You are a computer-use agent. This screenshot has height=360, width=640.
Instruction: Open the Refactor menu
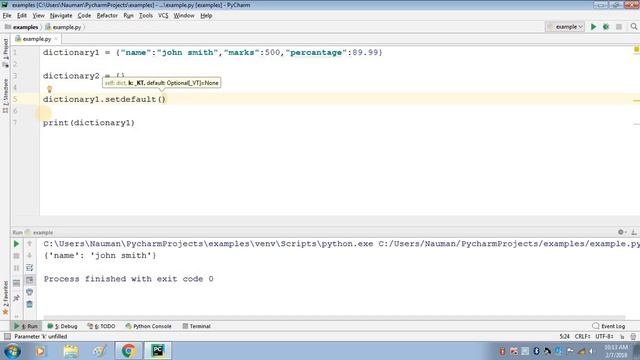[107, 16]
